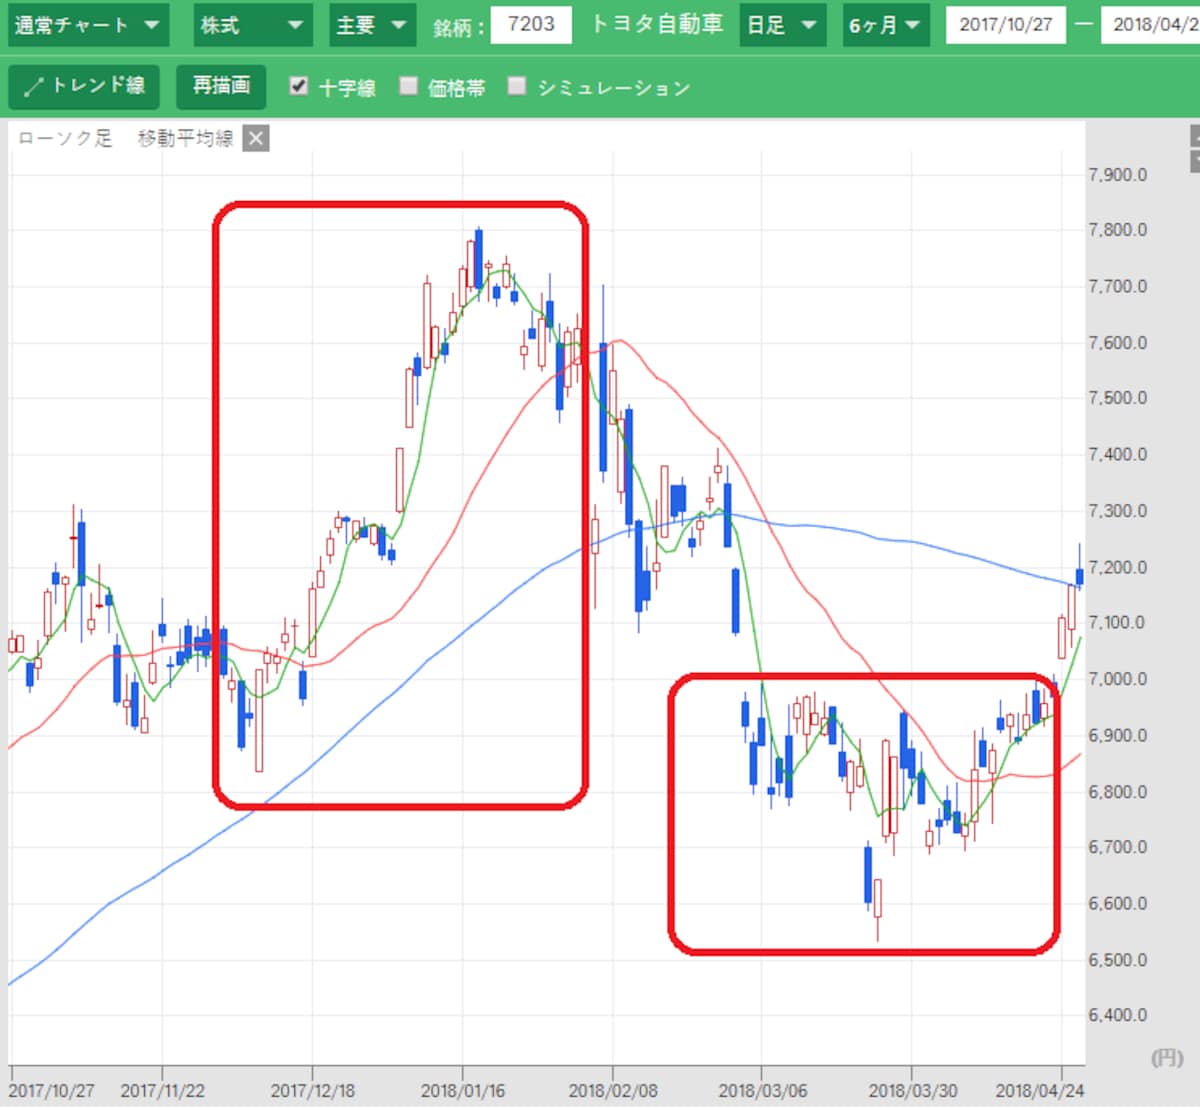Edit the 7203 stock code field
Viewport: 1200px width, 1110px height.
click(x=530, y=25)
